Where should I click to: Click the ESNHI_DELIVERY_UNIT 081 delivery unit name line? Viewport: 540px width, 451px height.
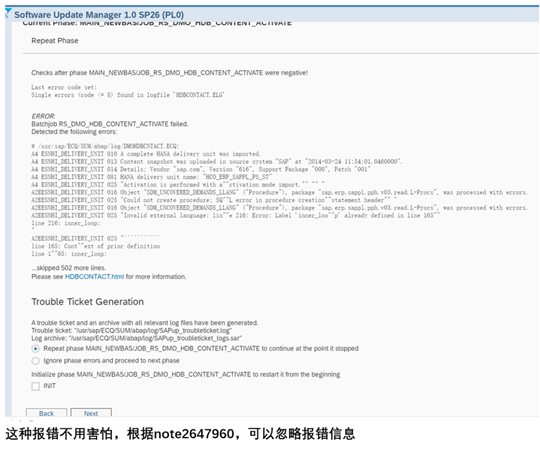click(152, 177)
